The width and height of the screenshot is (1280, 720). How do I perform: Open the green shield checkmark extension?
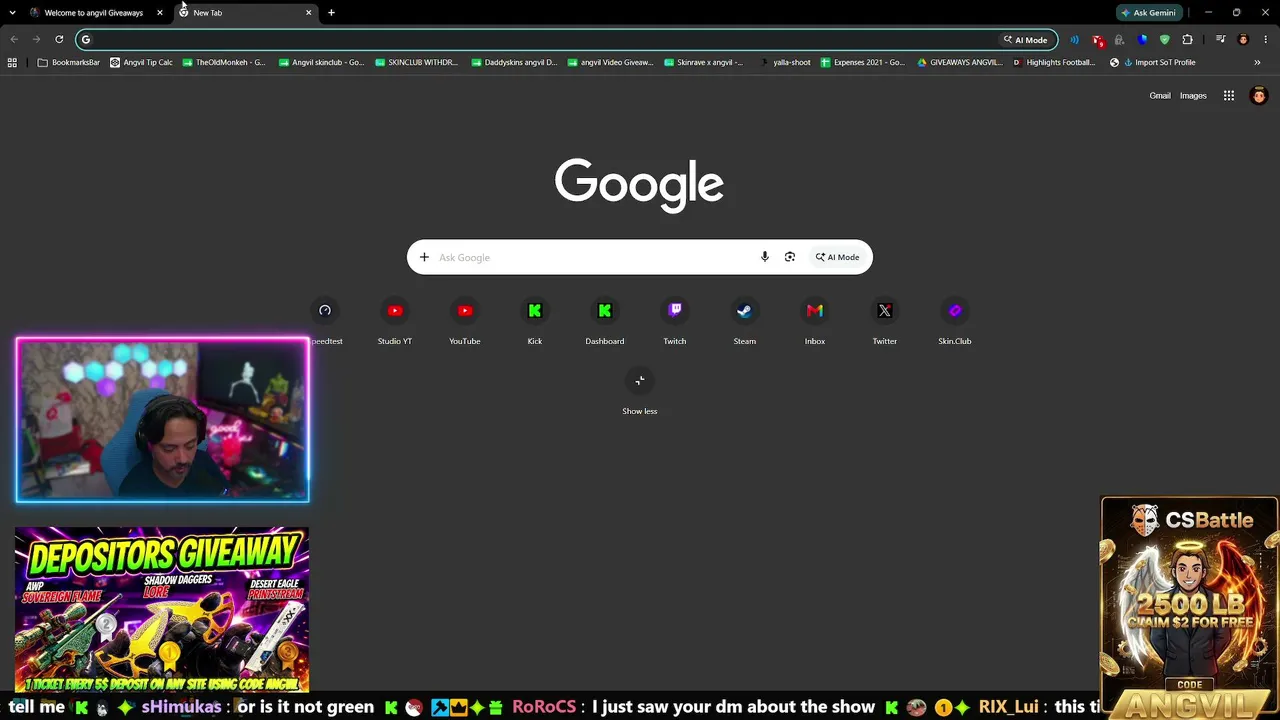pos(1165,40)
